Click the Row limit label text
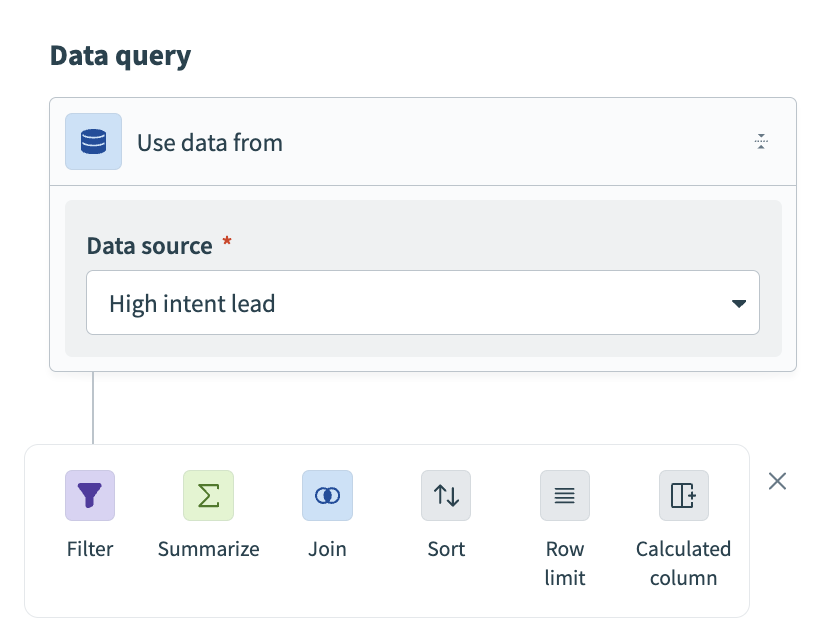 564,562
